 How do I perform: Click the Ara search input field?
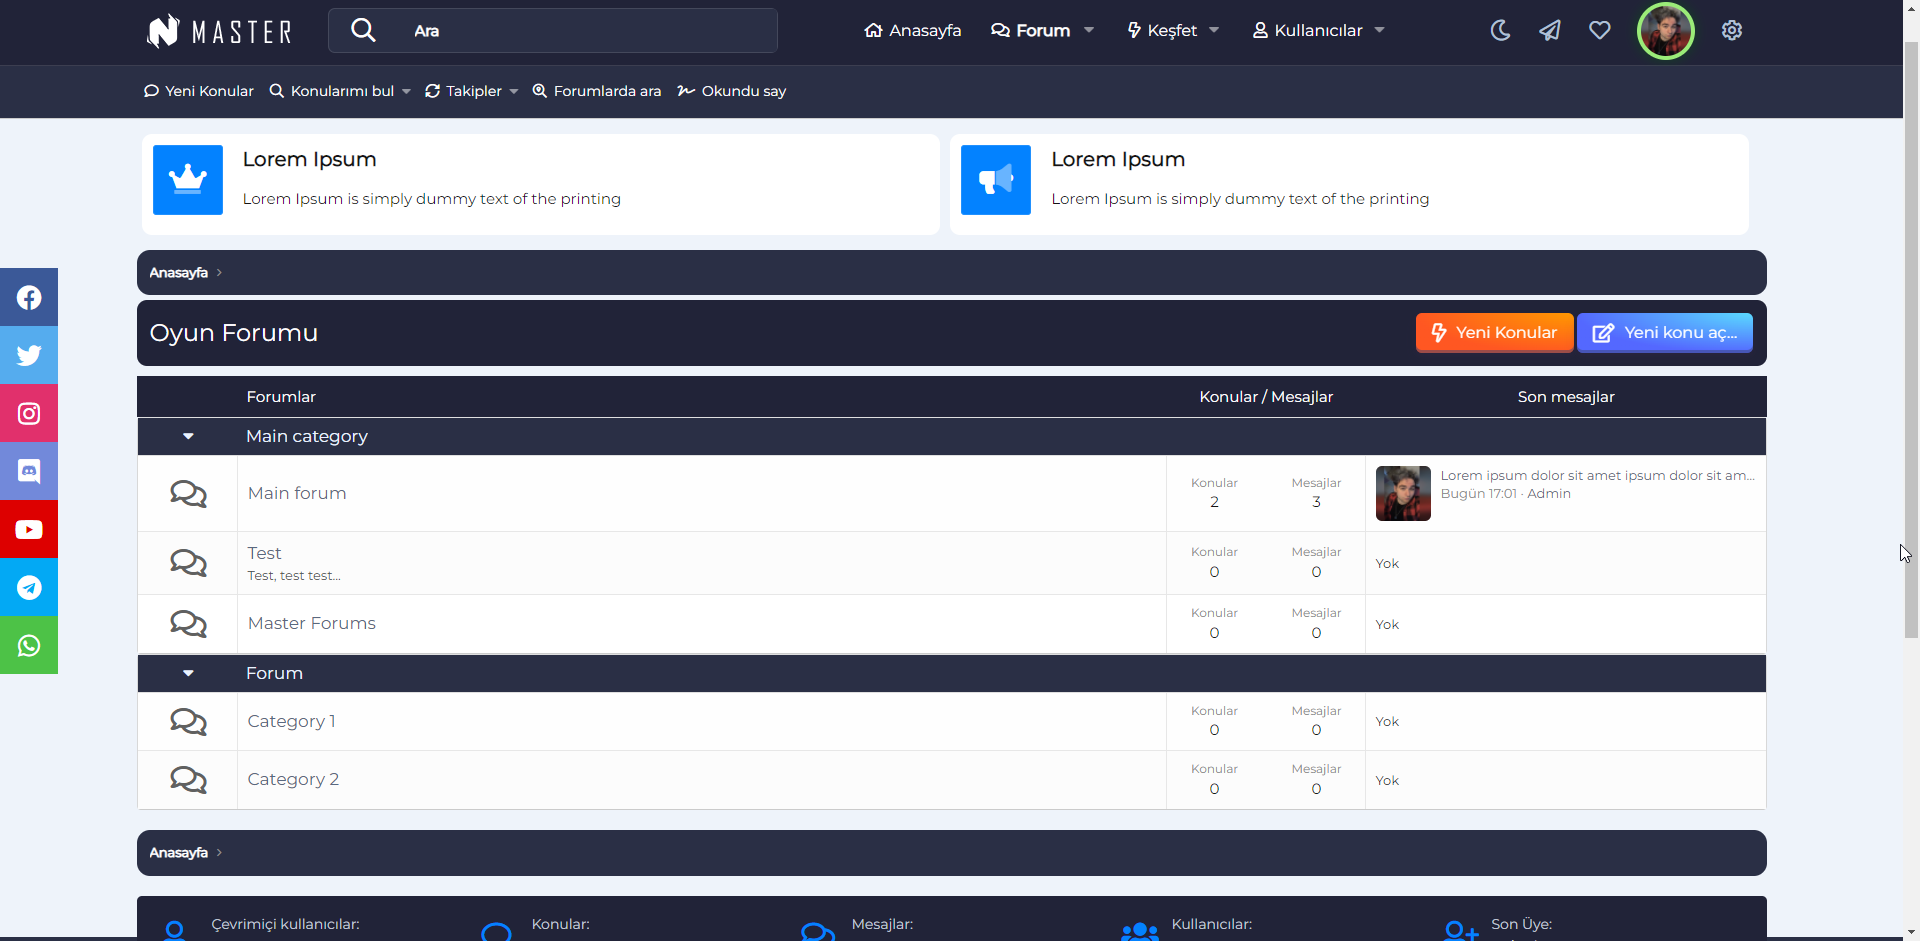click(590, 31)
